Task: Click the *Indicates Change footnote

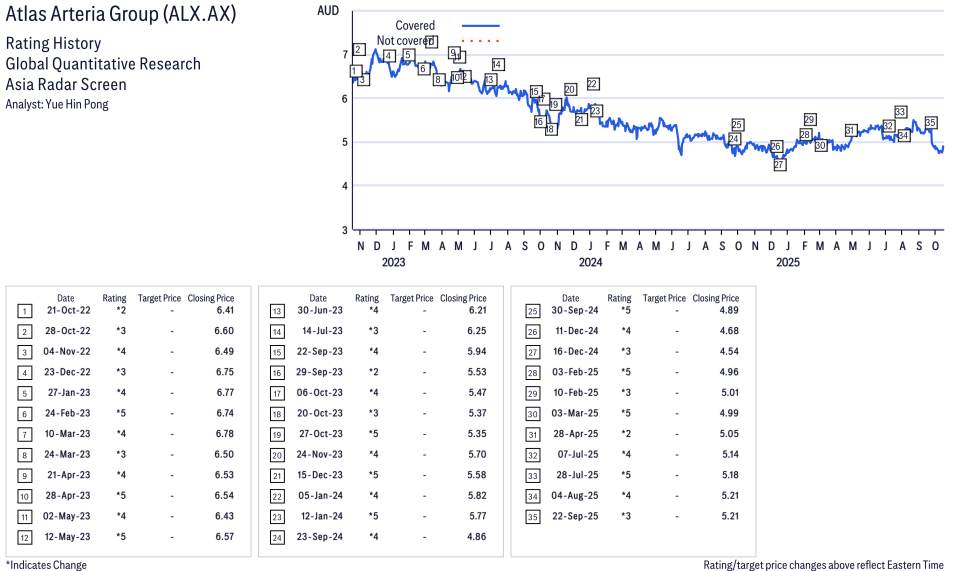Action: 46,564
